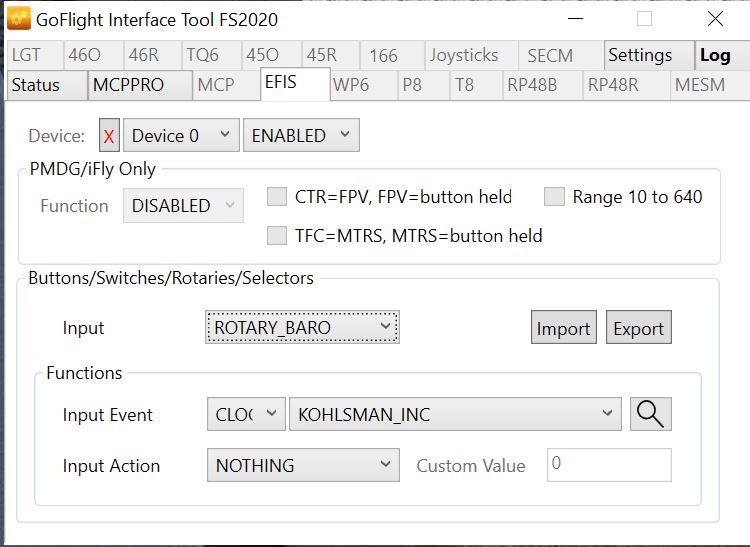Go to the Status tab
750x547 pixels.
click(x=35, y=85)
